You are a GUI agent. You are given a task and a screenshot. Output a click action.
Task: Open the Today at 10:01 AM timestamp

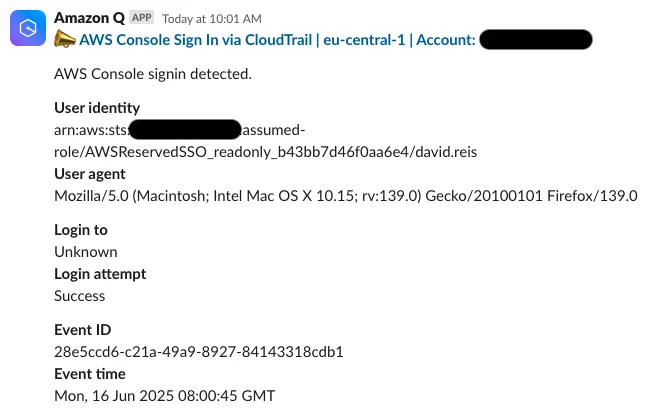click(x=212, y=19)
